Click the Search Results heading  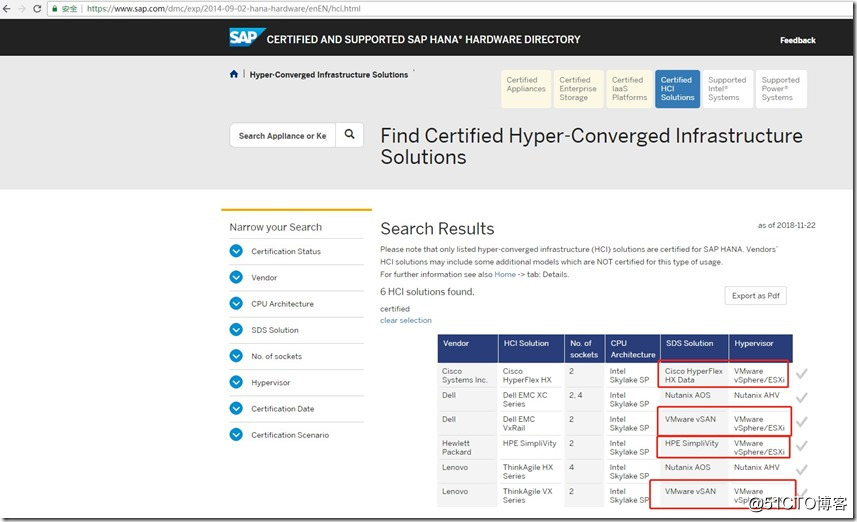pos(437,228)
